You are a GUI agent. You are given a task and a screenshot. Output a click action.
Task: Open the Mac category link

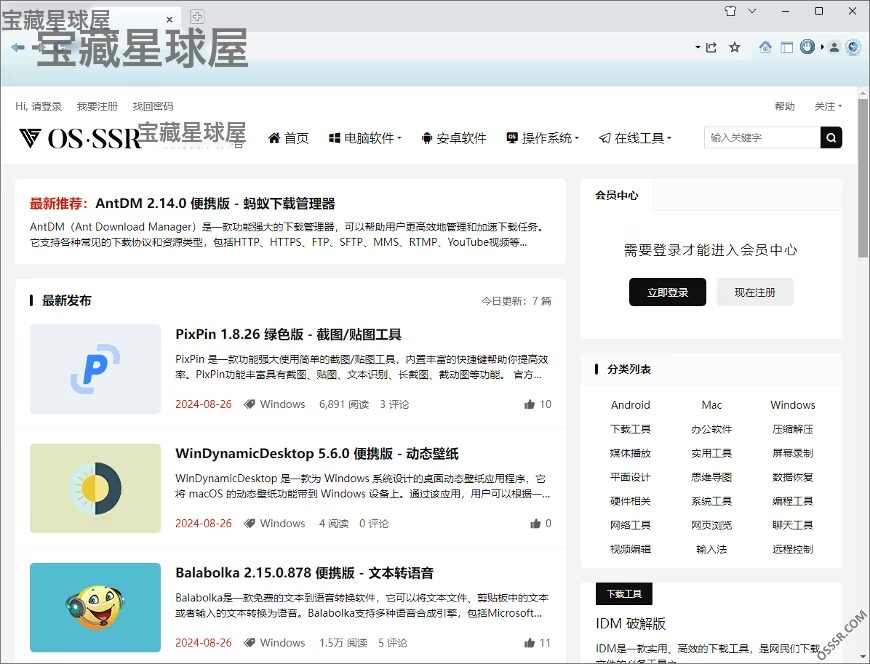[x=712, y=405]
